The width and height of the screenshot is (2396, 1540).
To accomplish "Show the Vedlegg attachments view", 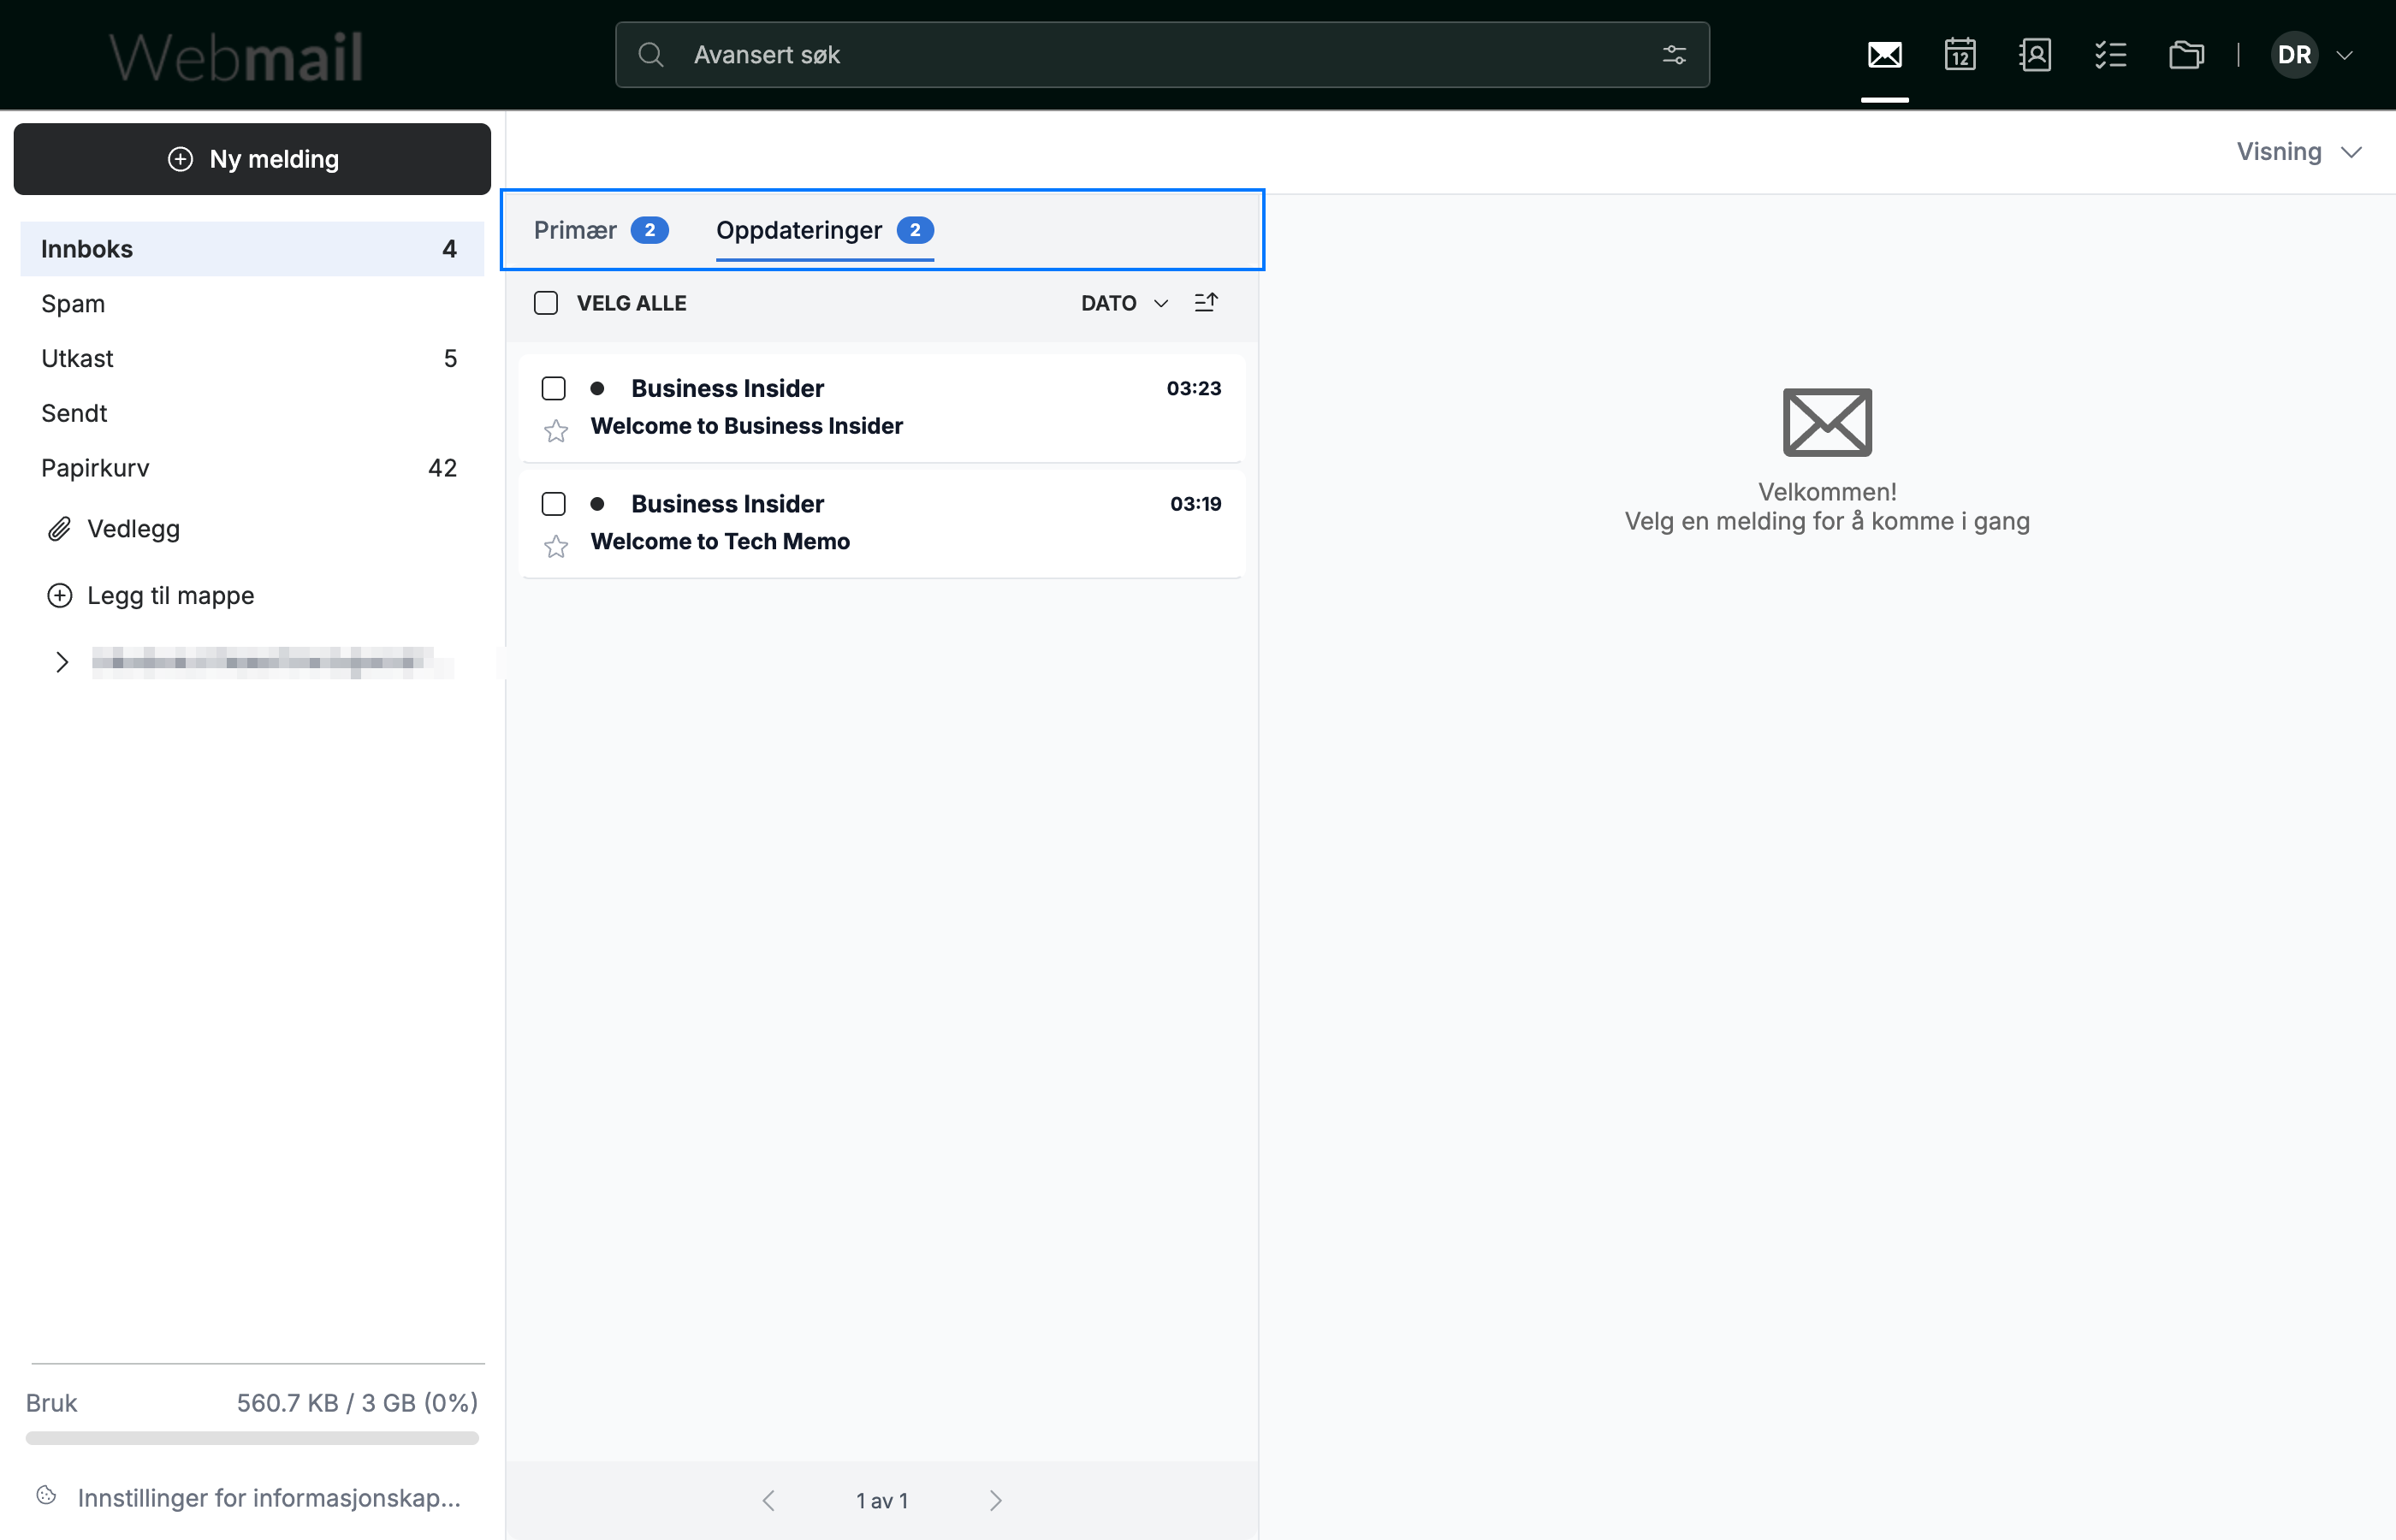I will [x=133, y=528].
